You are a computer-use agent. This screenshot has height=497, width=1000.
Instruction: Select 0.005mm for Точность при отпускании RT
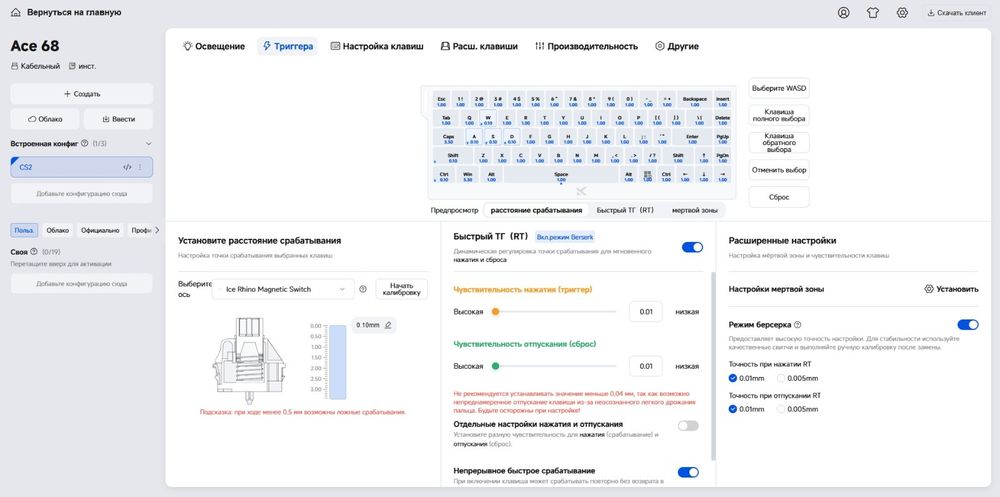click(797, 409)
